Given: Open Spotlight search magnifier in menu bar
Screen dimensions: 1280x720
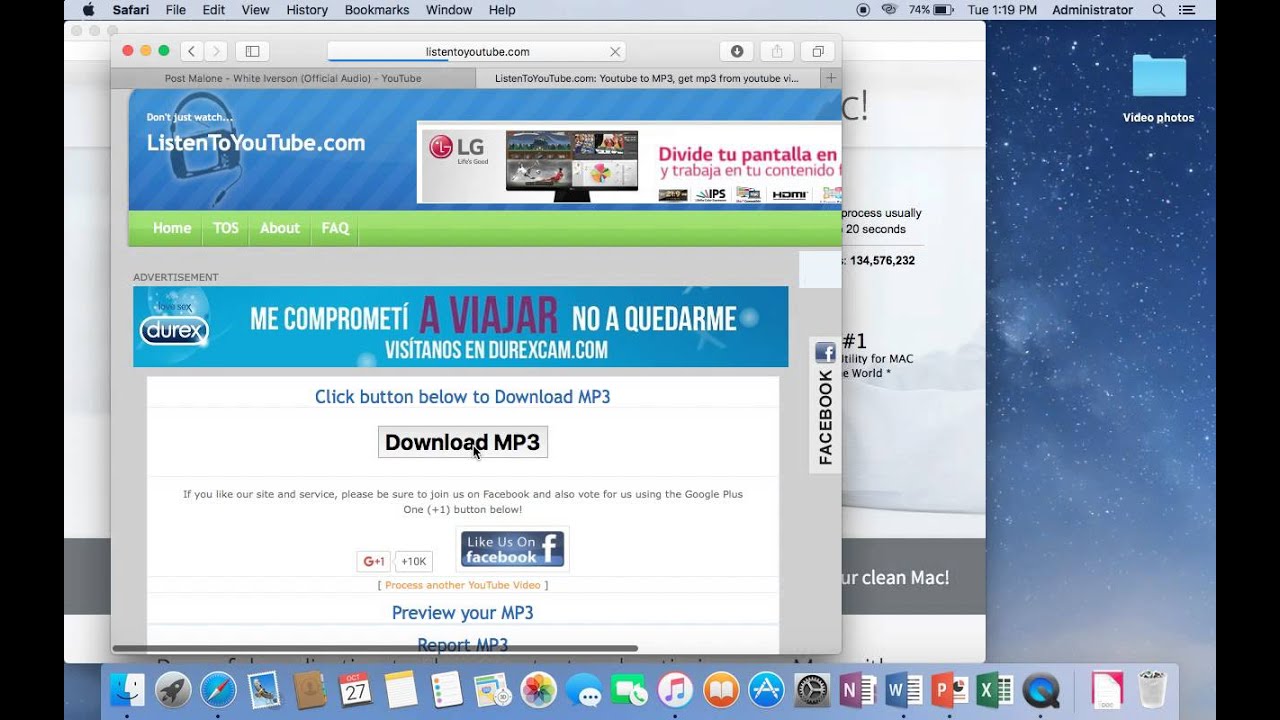Looking at the screenshot, I should (x=1159, y=10).
